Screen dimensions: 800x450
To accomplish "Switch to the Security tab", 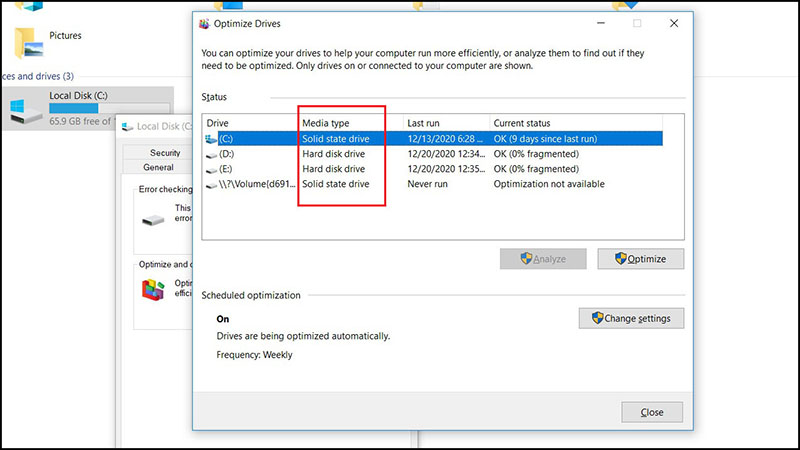I will click(165, 153).
